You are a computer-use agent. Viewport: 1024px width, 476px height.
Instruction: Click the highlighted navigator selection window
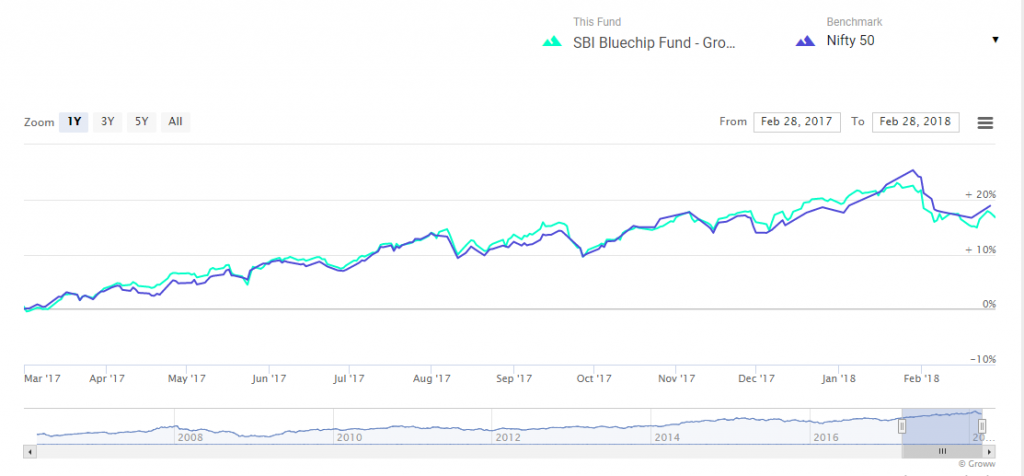click(942, 426)
